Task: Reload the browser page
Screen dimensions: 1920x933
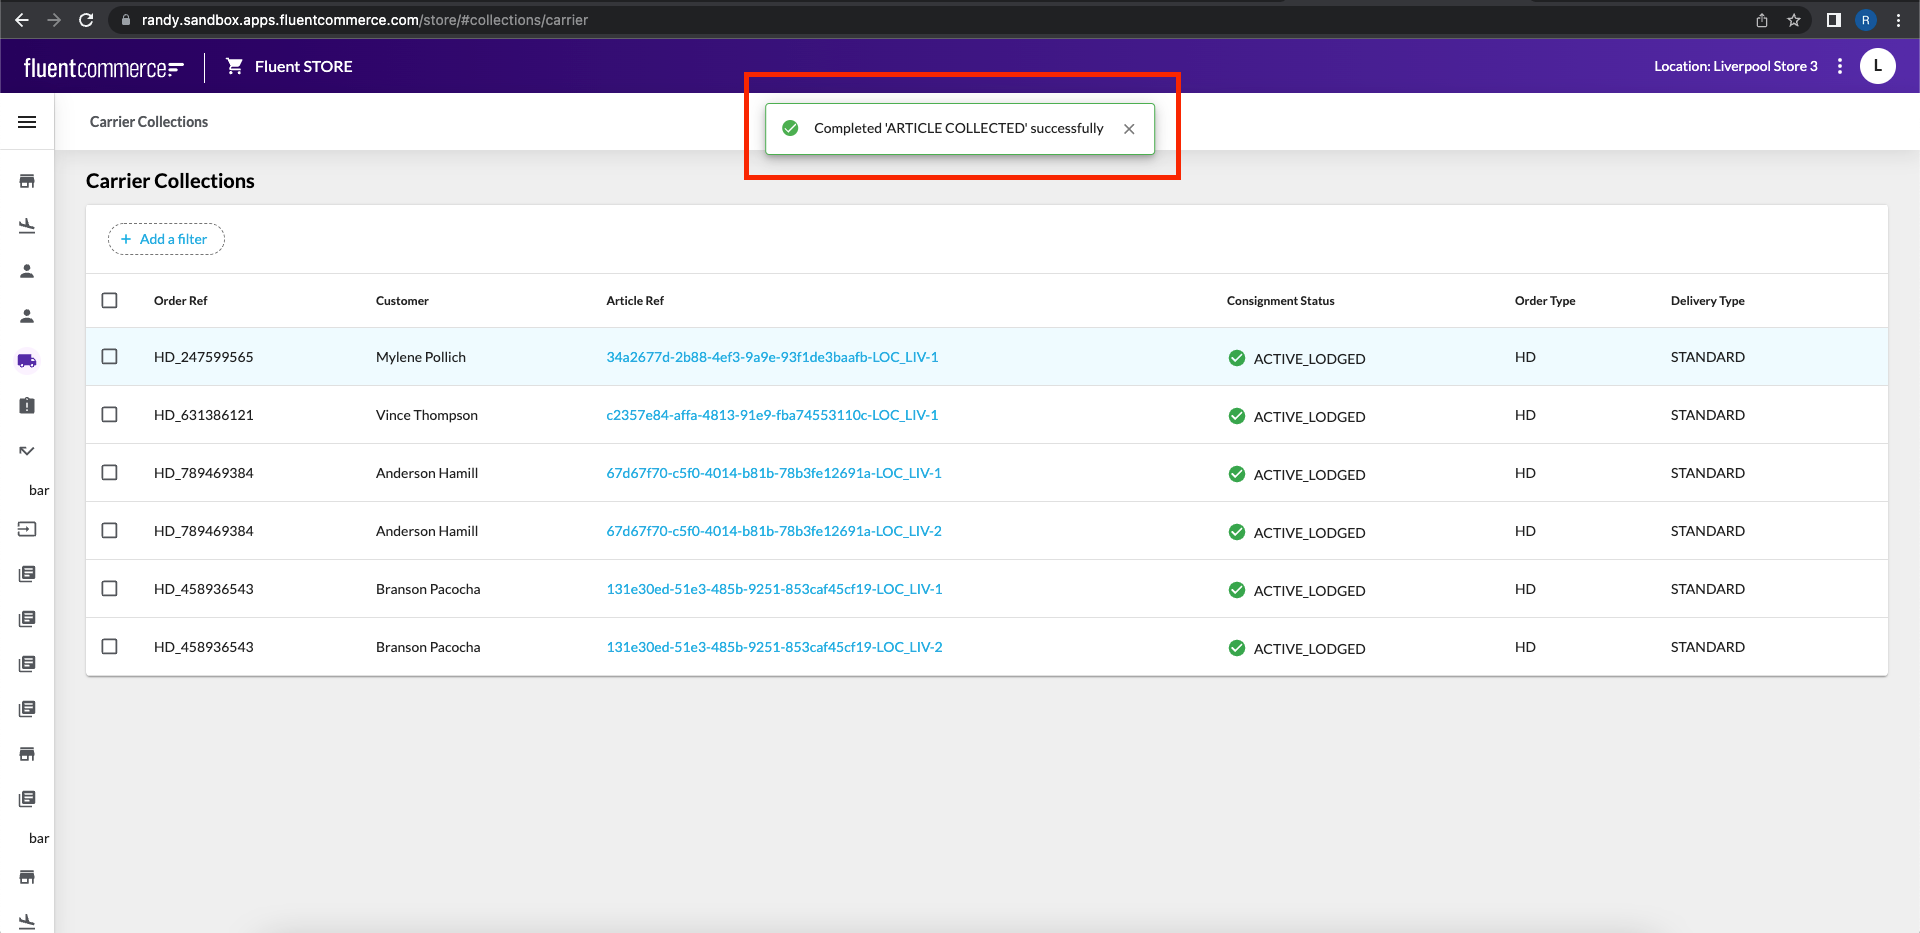Action: click(86, 20)
